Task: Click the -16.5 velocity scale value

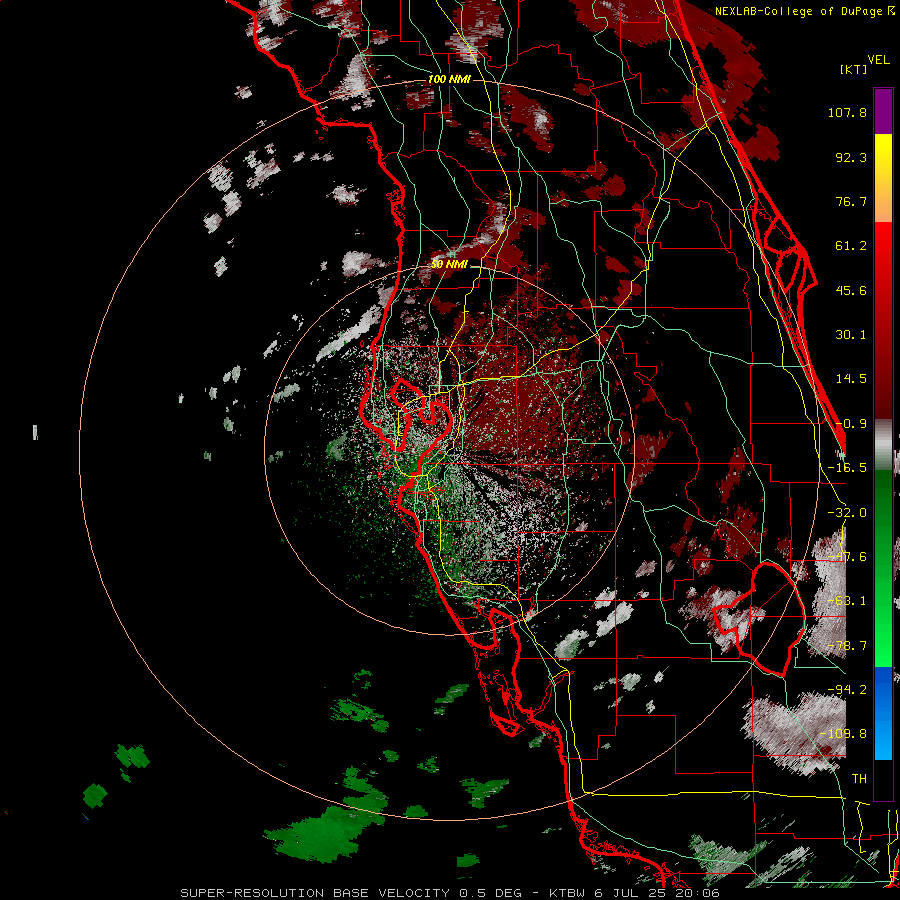Action: click(x=847, y=468)
